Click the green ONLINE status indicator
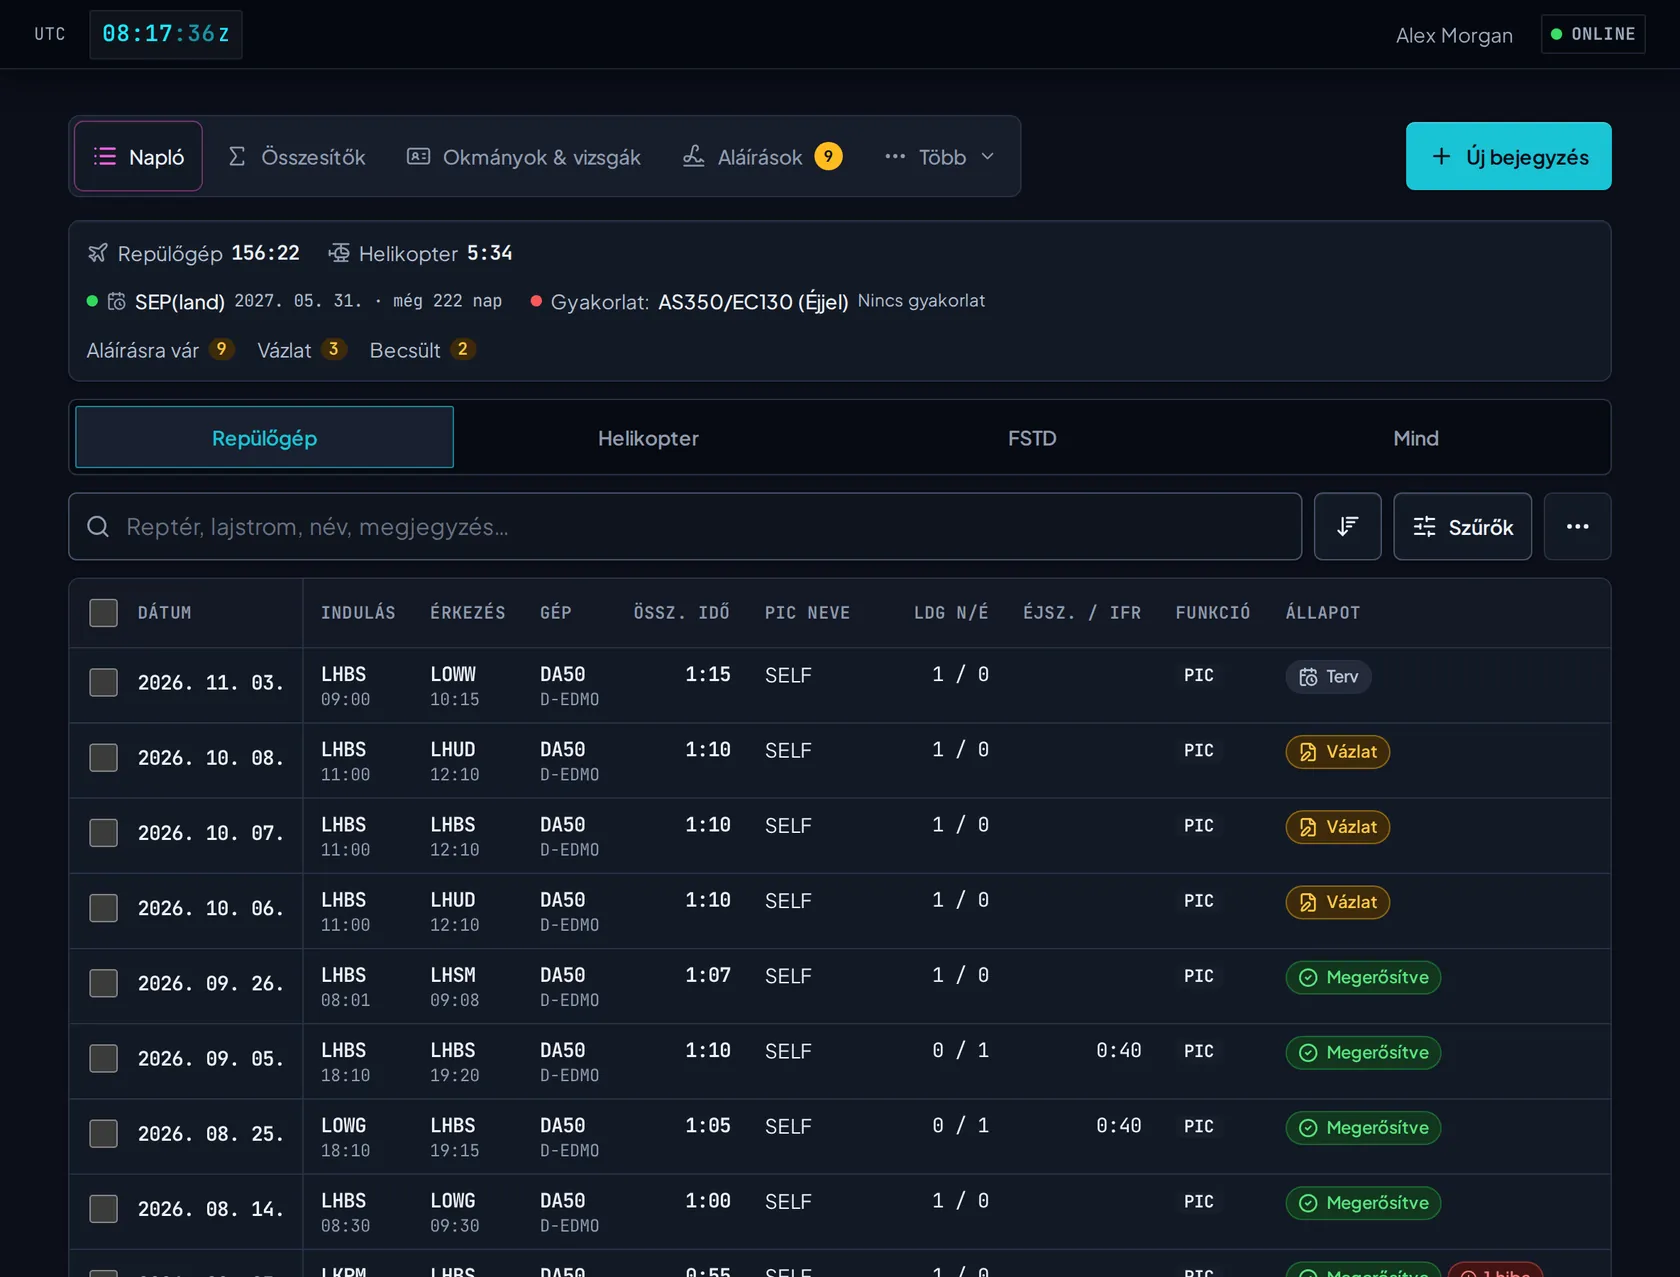 1593,34
